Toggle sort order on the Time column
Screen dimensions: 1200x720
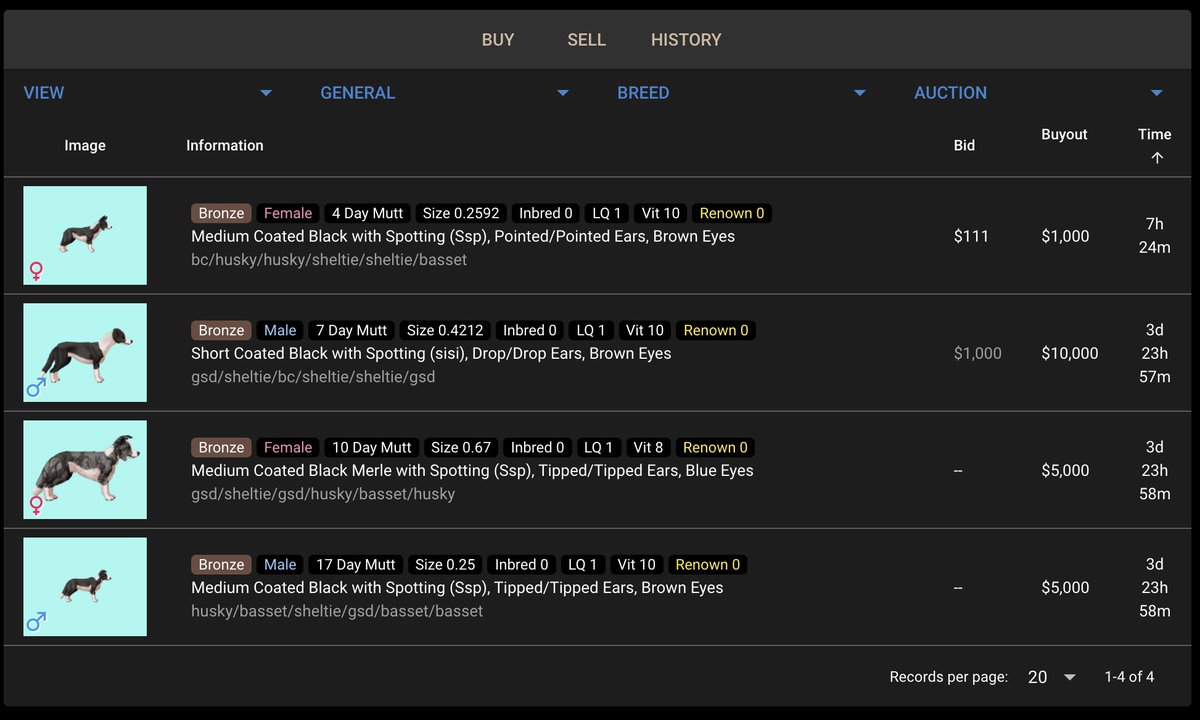(1154, 134)
